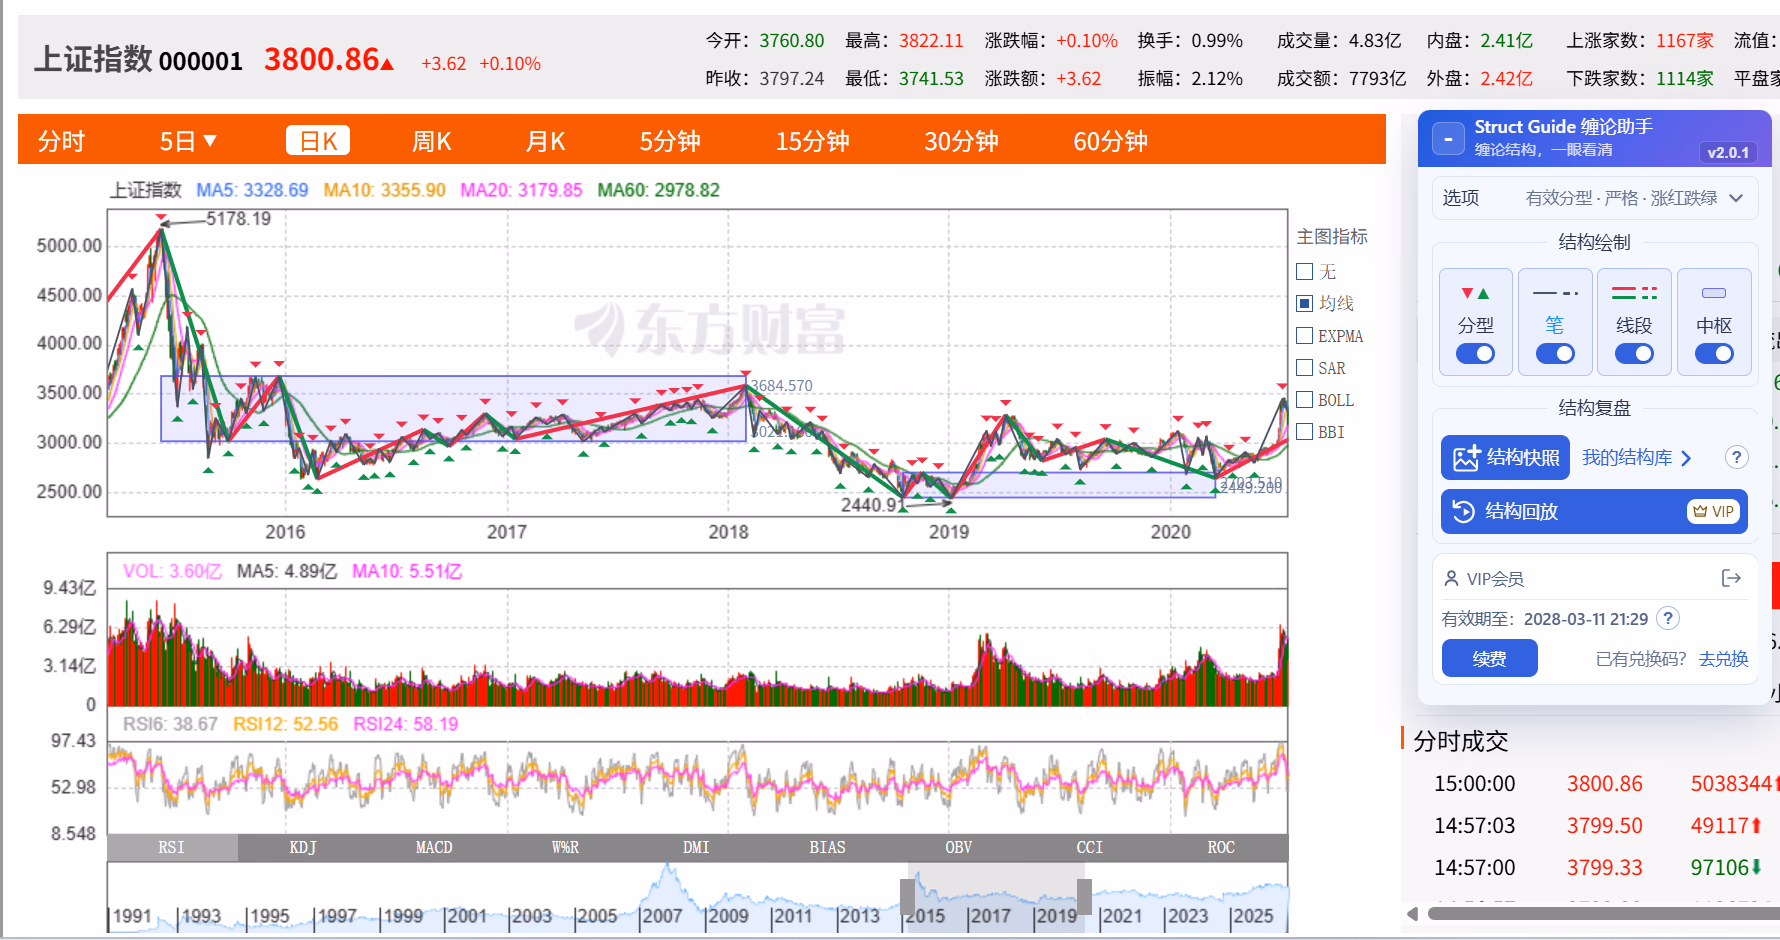Toggle the 线段 switch

pos(1634,353)
